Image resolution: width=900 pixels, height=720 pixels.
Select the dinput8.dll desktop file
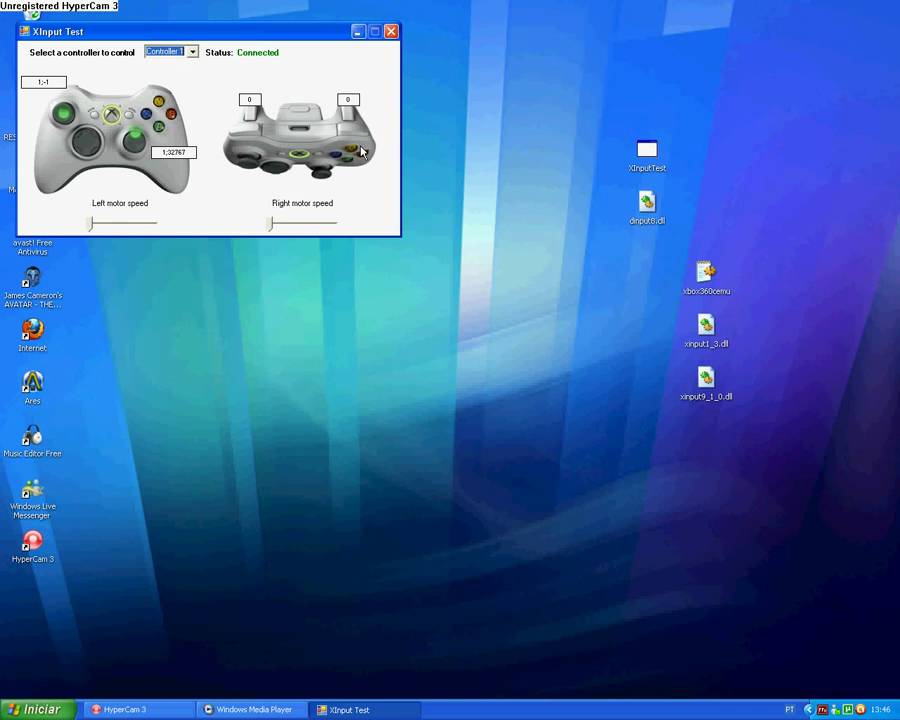click(x=647, y=208)
